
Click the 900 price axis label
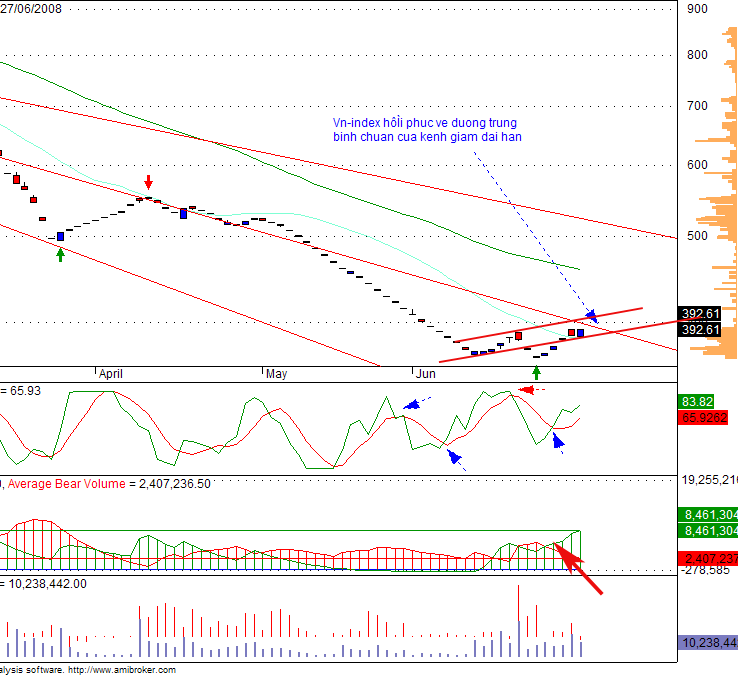click(x=697, y=9)
